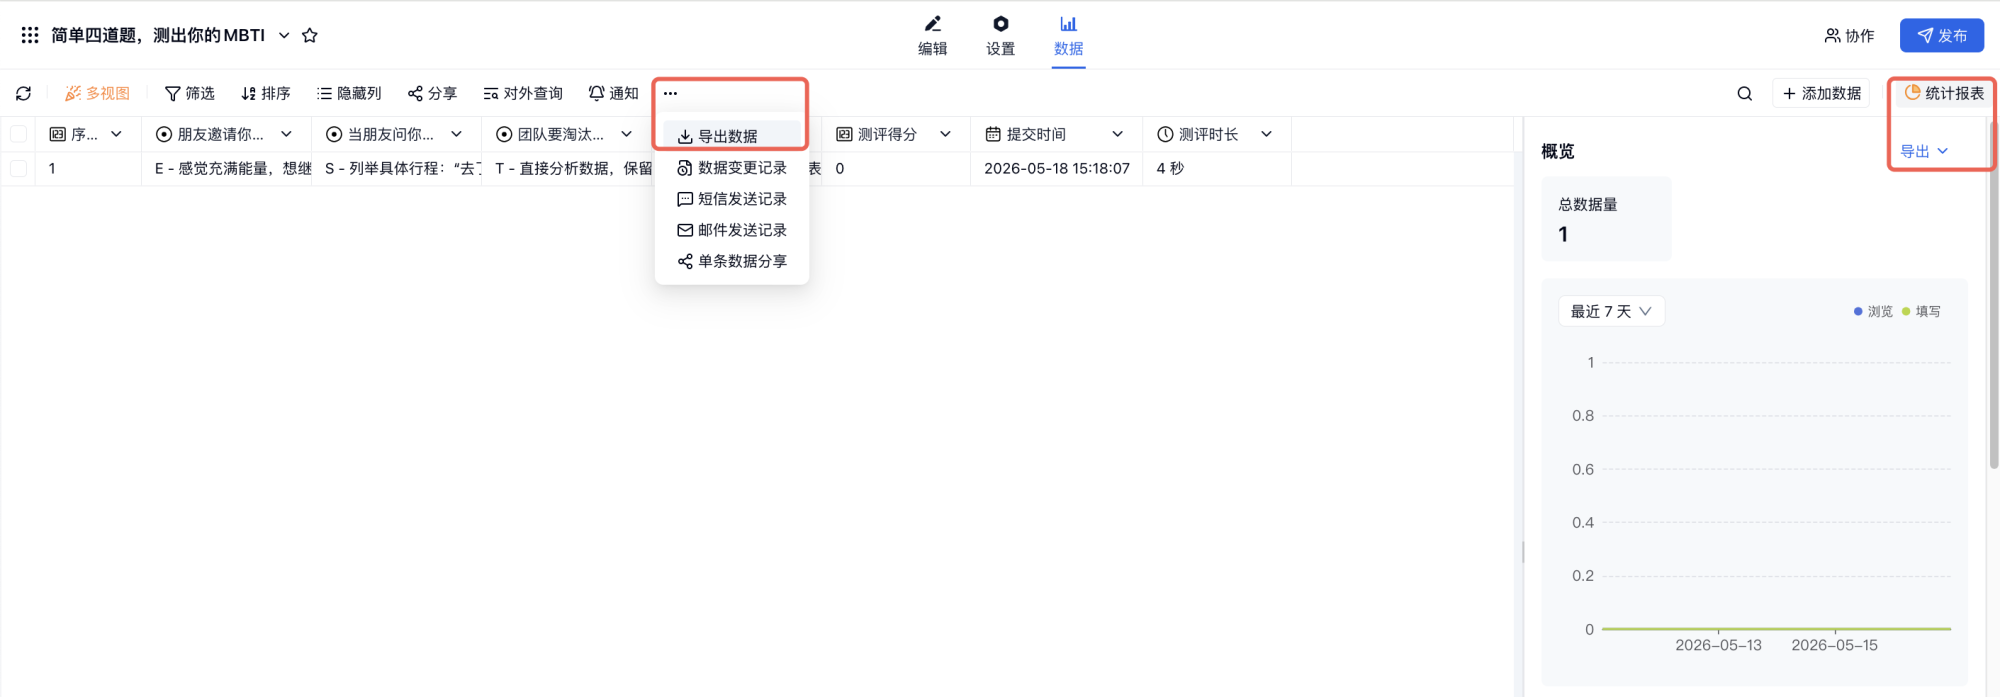Choose 数据变更记录 from the menu
Viewport: 2000px width, 697px height.
click(732, 168)
